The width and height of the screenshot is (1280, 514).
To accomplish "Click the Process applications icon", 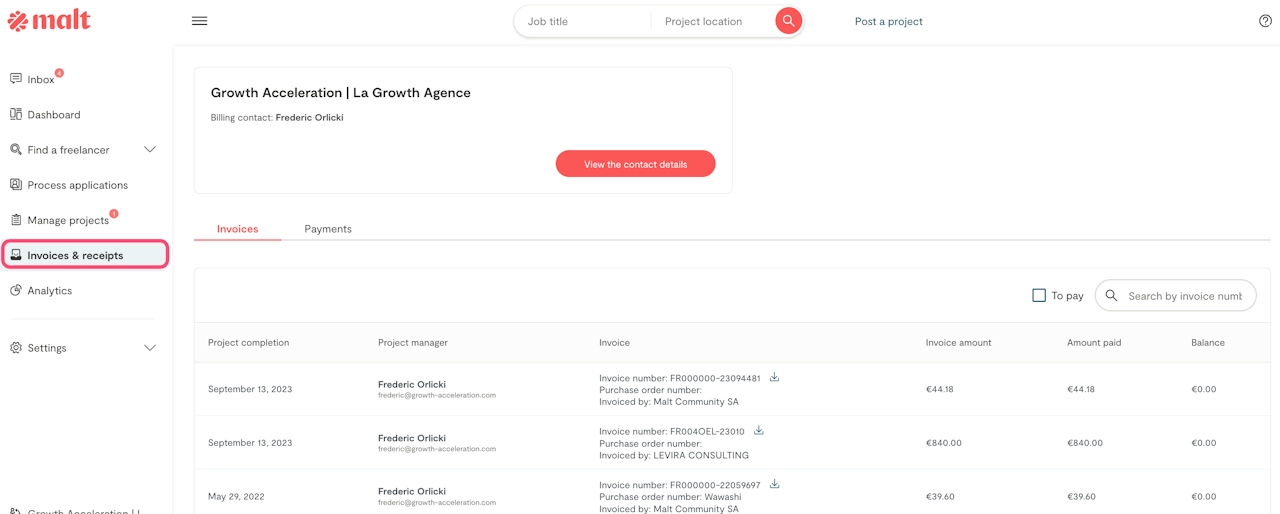I will 16,184.
